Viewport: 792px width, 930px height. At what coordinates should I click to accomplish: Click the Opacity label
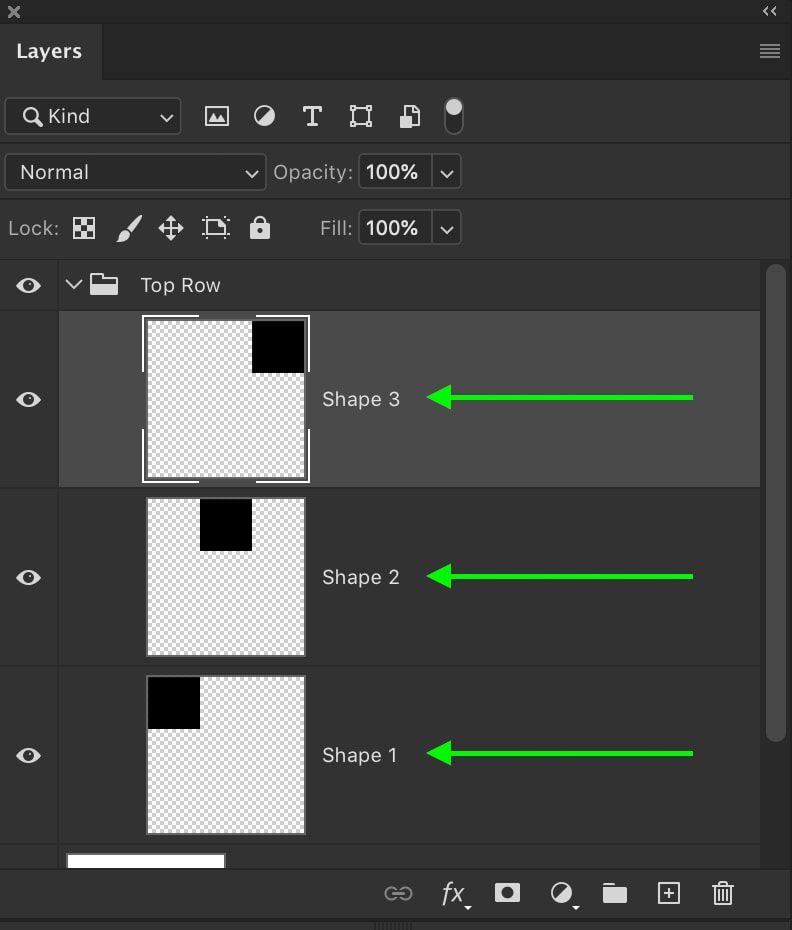(x=313, y=172)
